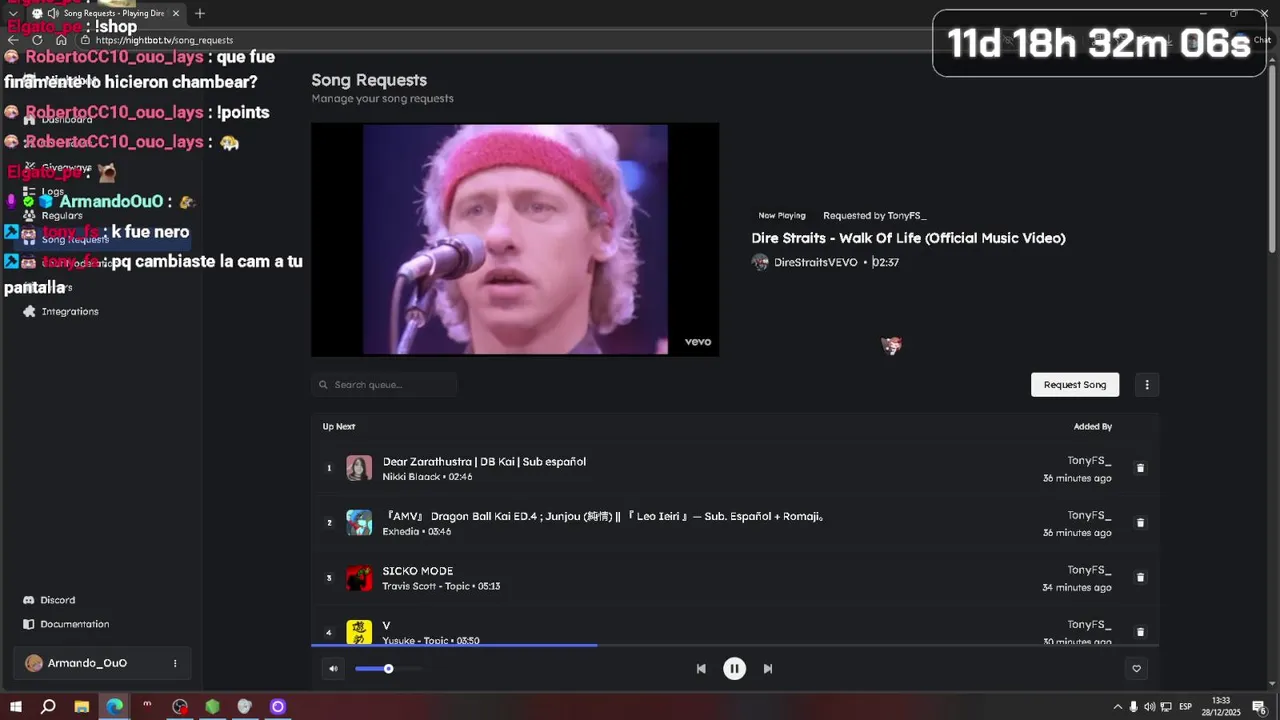The height and width of the screenshot is (720, 1280).
Task: Open Armando_OuO account options menu
Action: point(175,663)
